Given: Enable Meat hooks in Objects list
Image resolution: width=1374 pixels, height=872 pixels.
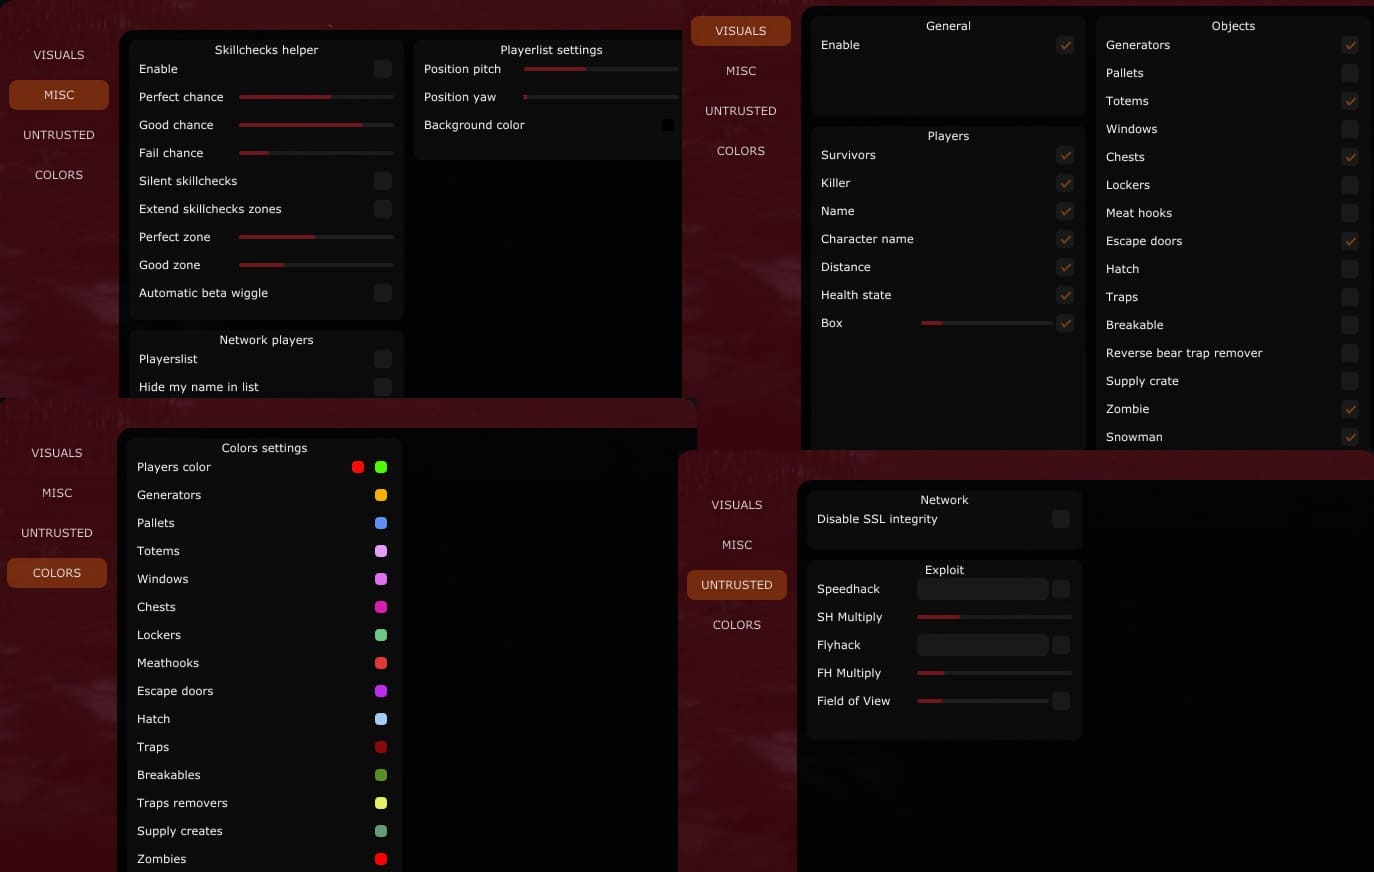Looking at the screenshot, I should (1350, 213).
